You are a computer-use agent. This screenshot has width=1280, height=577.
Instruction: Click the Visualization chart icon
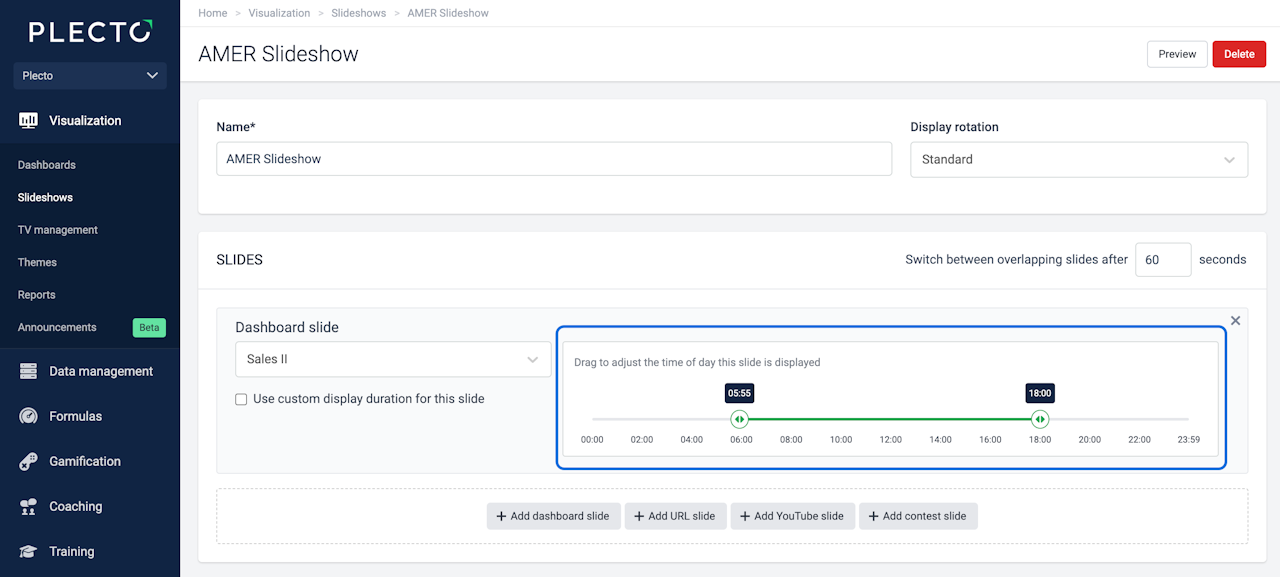tap(28, 121)
